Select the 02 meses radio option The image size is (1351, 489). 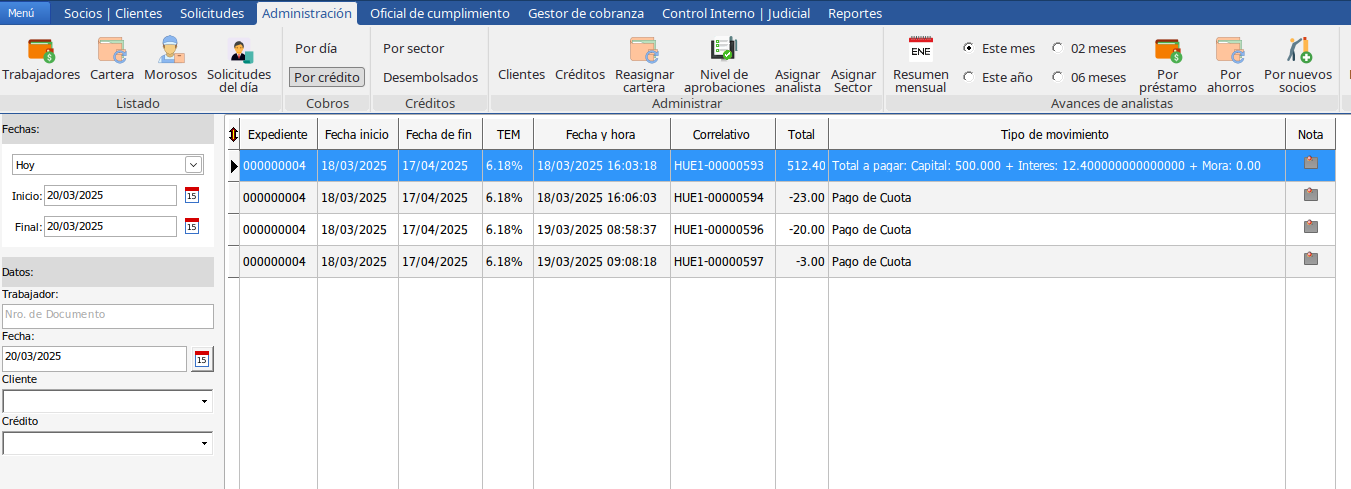click(1057, 48)
